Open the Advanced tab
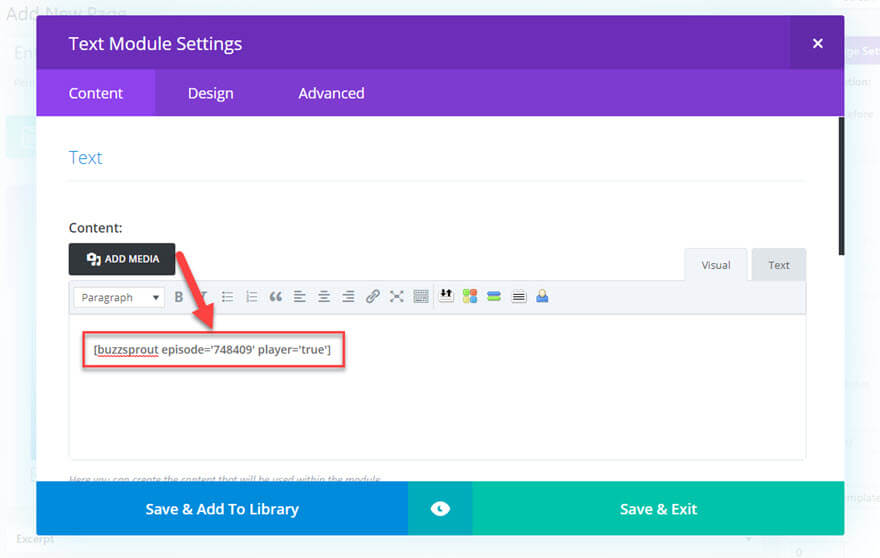Screen dimensions: 880x558 [331, 93]
